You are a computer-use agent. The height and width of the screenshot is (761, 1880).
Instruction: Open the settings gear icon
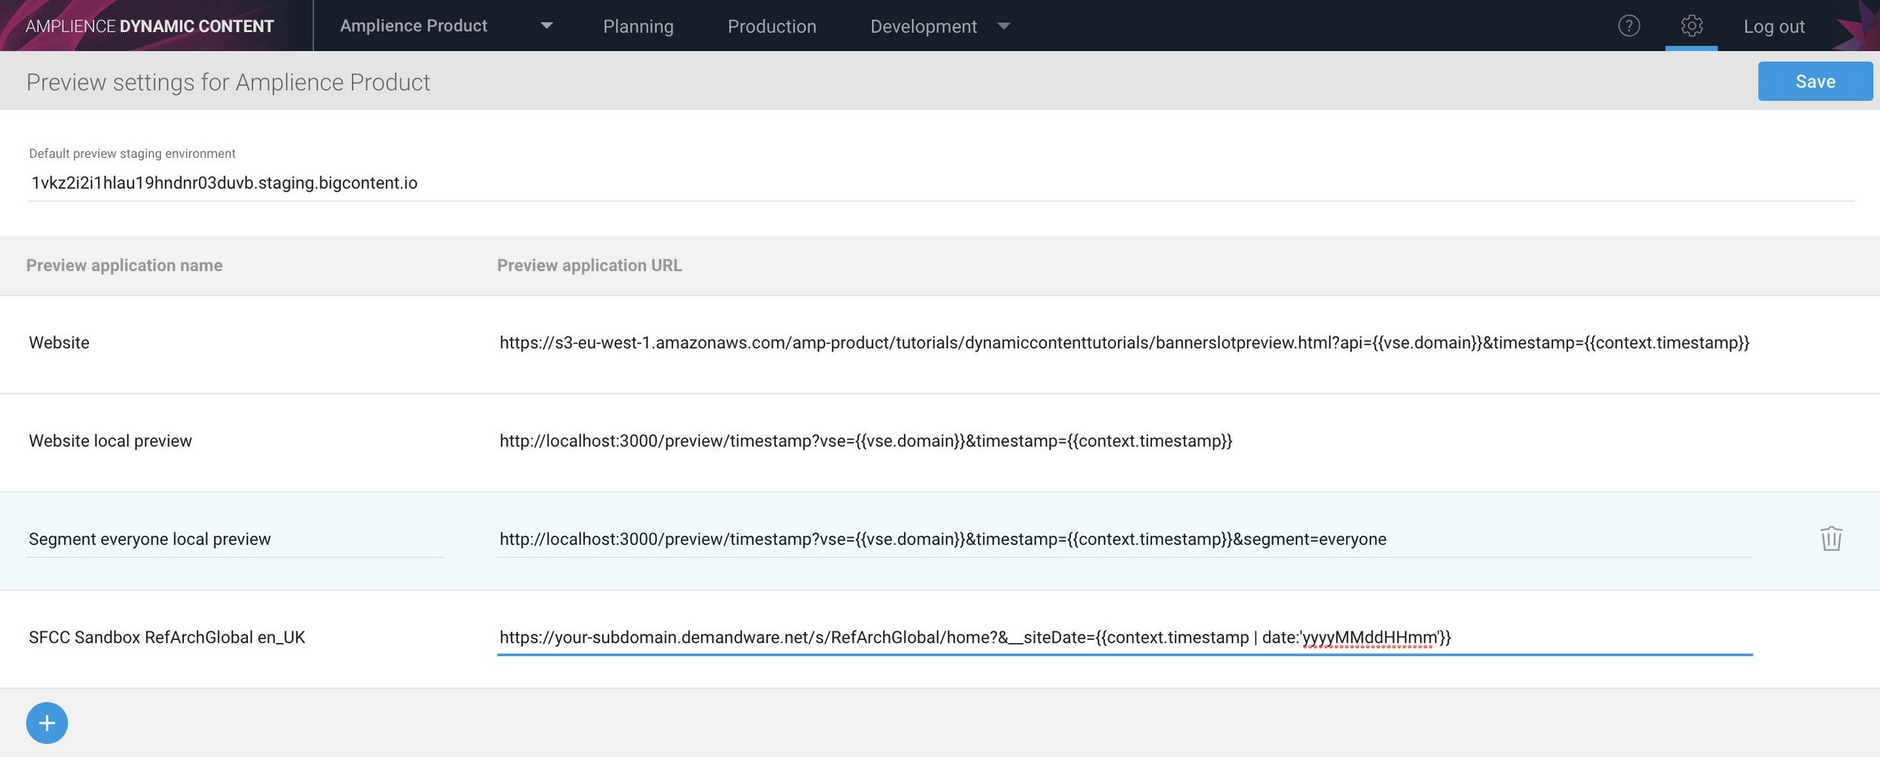pos(1691,26)
